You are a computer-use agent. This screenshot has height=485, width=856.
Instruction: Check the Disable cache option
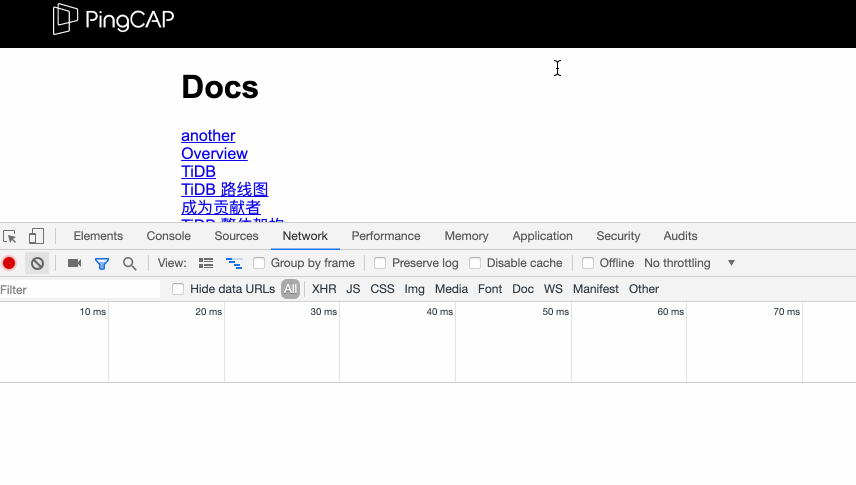[475, 263]
